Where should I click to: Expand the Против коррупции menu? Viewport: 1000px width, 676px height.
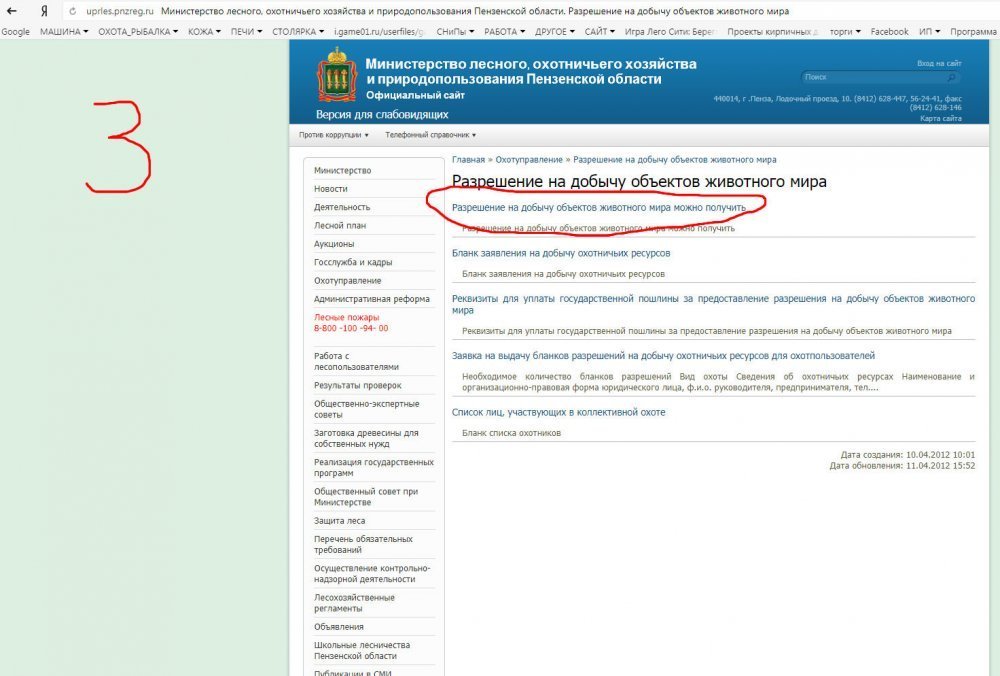click(x=334, y=135)
